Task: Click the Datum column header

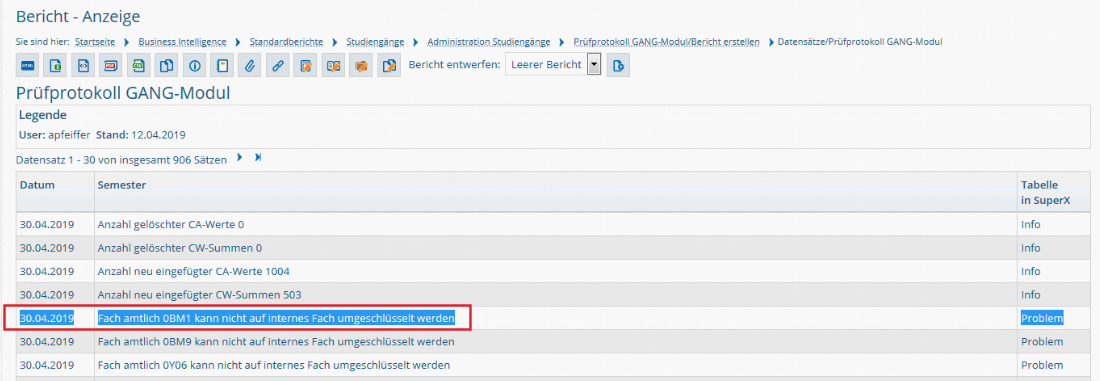Action: coord(56,191)
